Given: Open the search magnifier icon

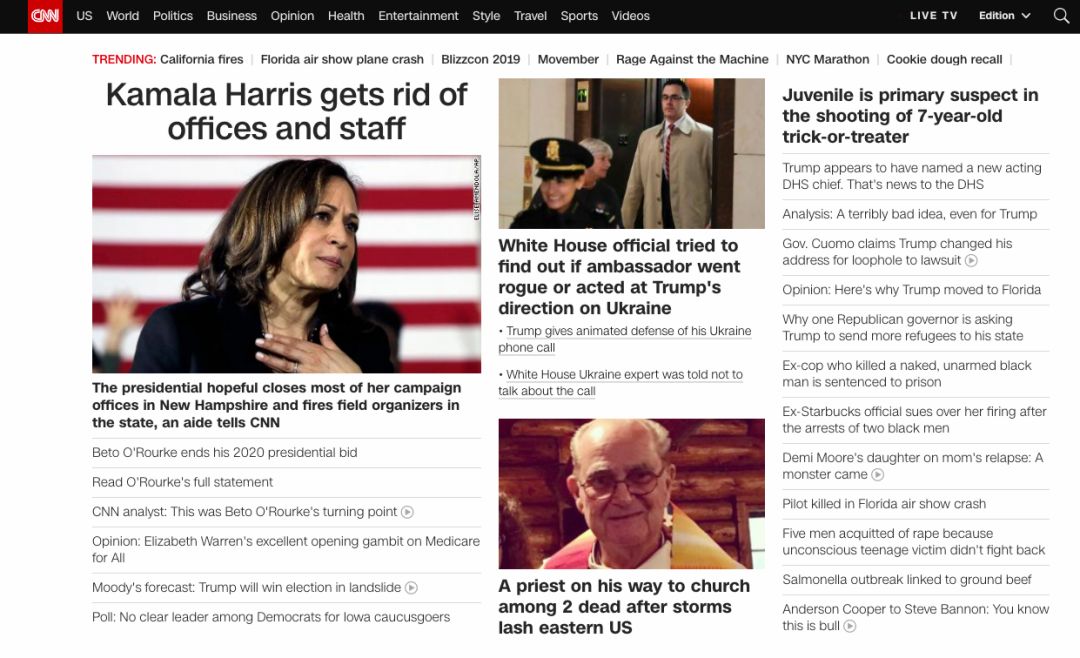Looking at the screenshot, I should click(1061, 15).
